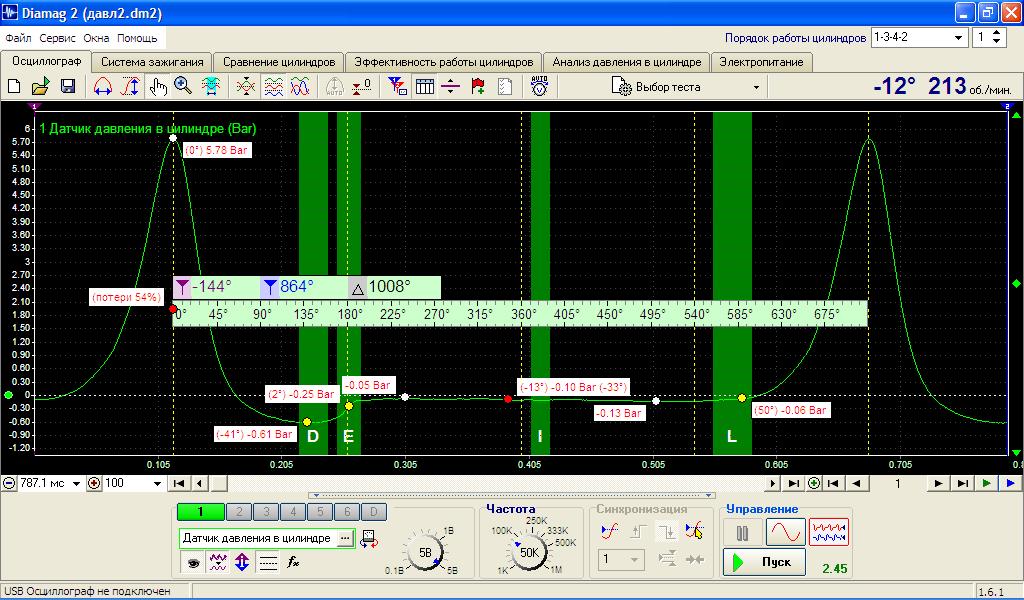Select channel 4 button

tap(293, 512)
